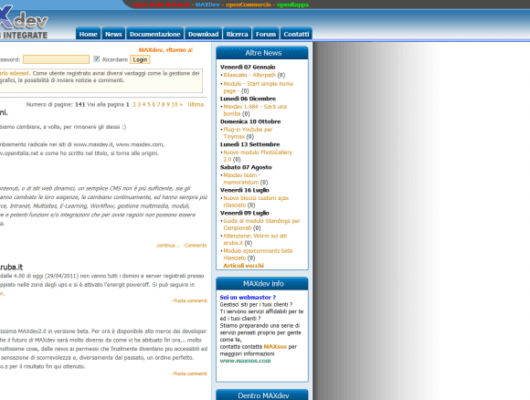Click the 'Commenta' link under first article
The height and width of the screenshot is (400, 530).
196,245
